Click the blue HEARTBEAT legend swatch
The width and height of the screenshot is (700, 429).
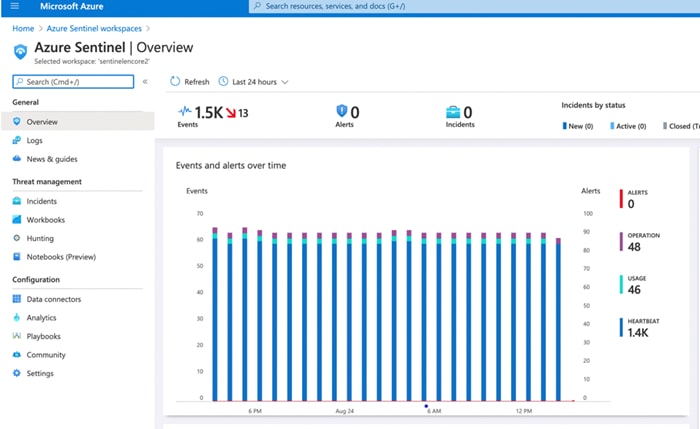tap(621, 327)
